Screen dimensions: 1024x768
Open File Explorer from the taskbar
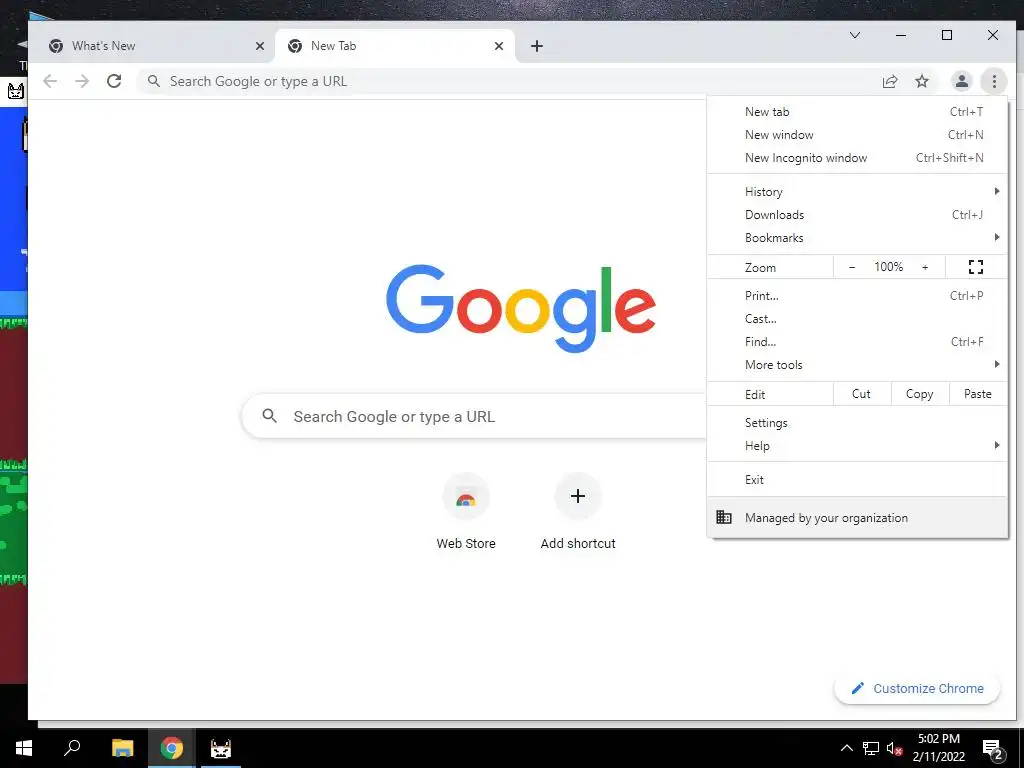click(x=122, y=748)
